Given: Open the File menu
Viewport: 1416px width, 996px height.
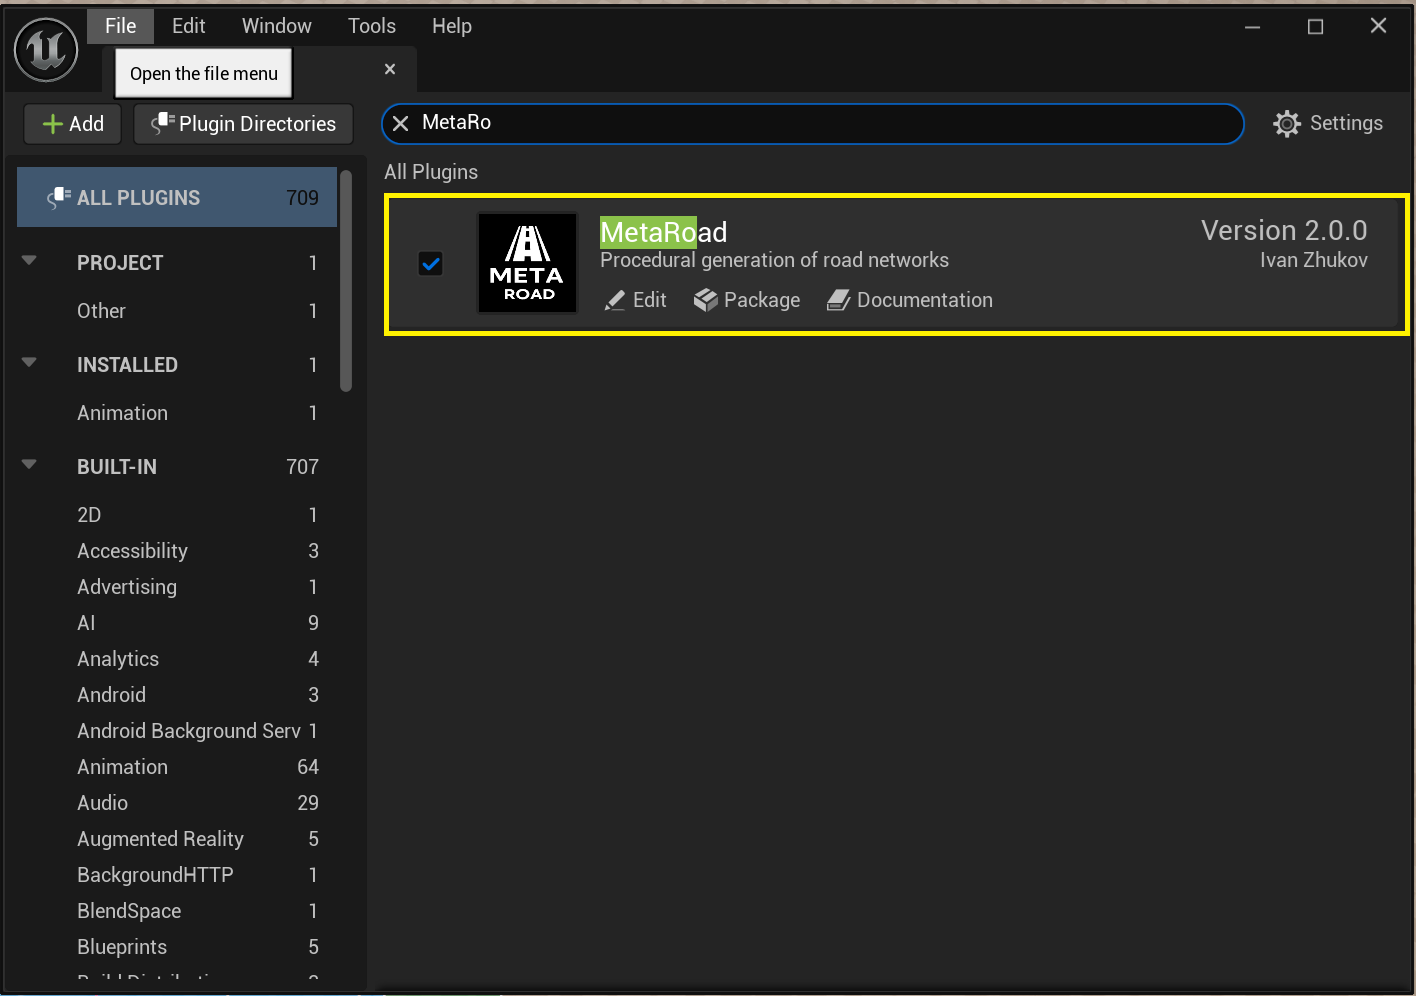Looking at the screenshot, I should click(121, 26).
